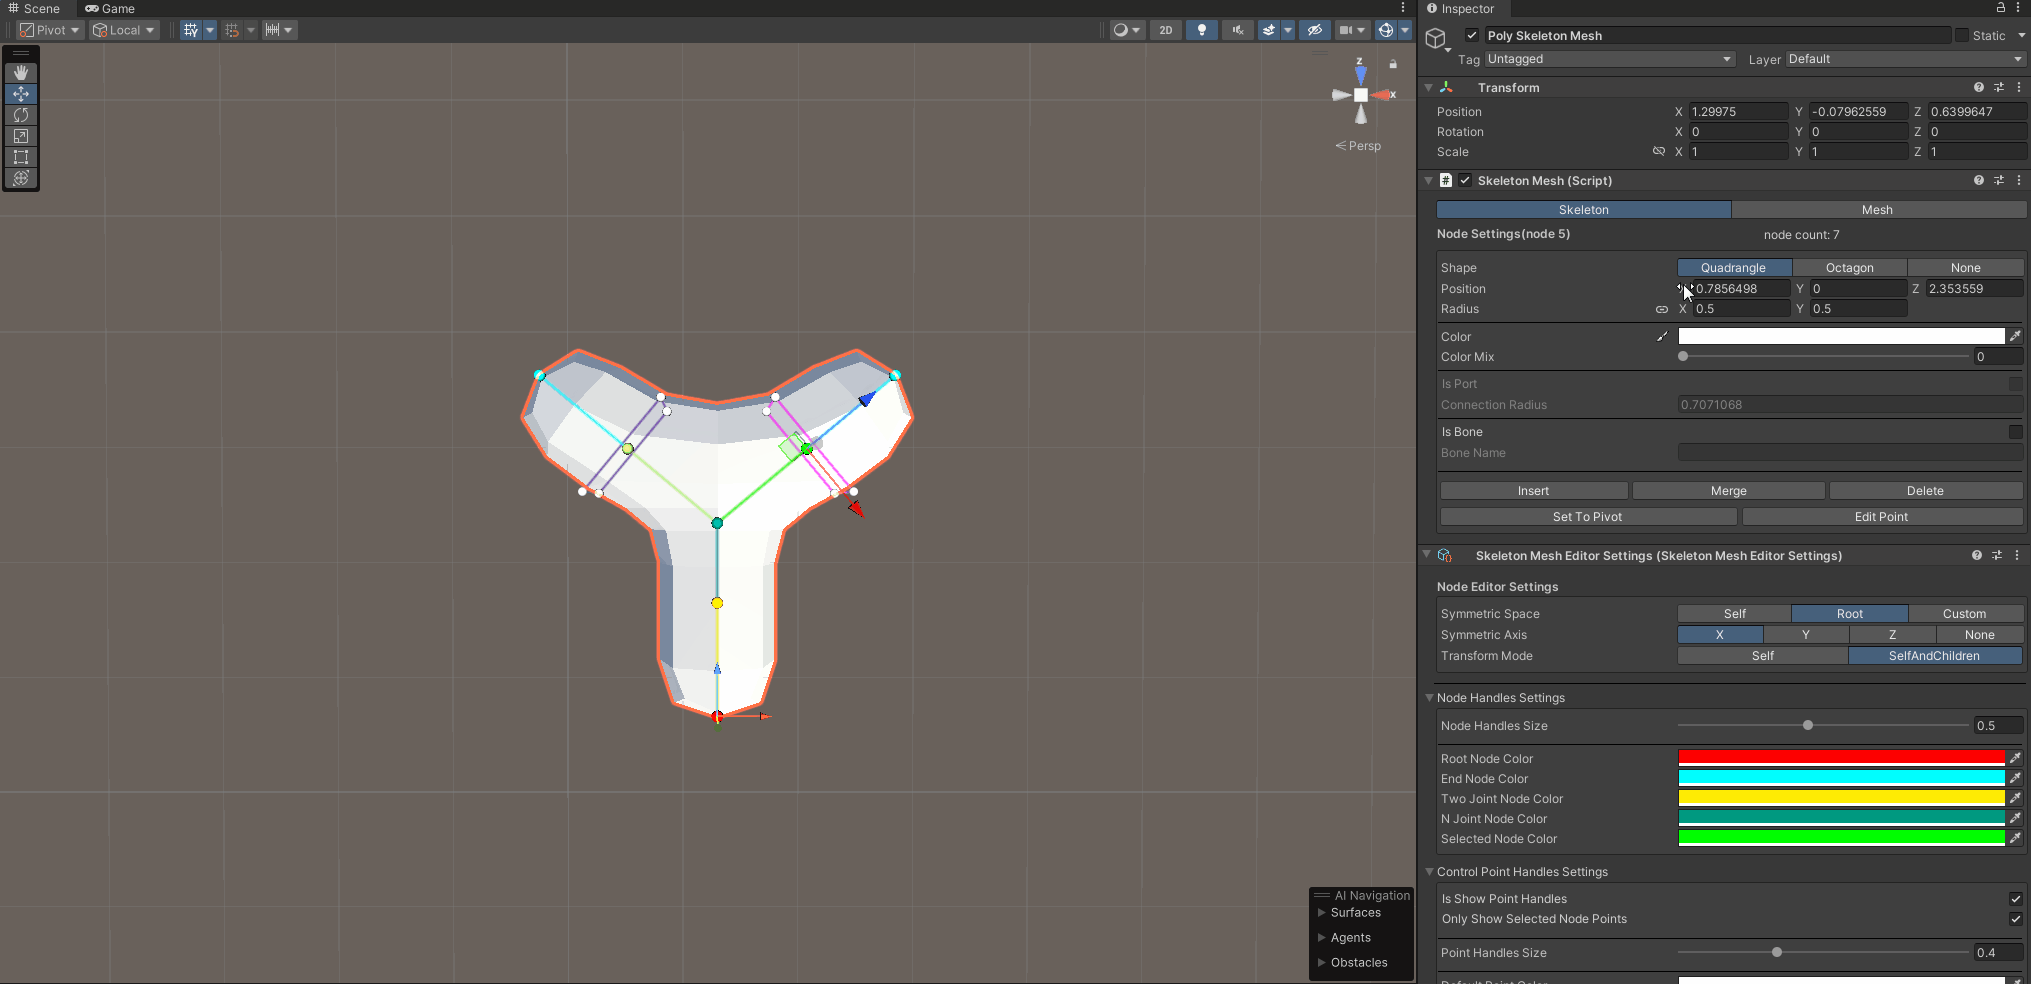Switch to the Mesh tab in Skeleton Mesh

pyautogui.click(x=1877, y=209)
